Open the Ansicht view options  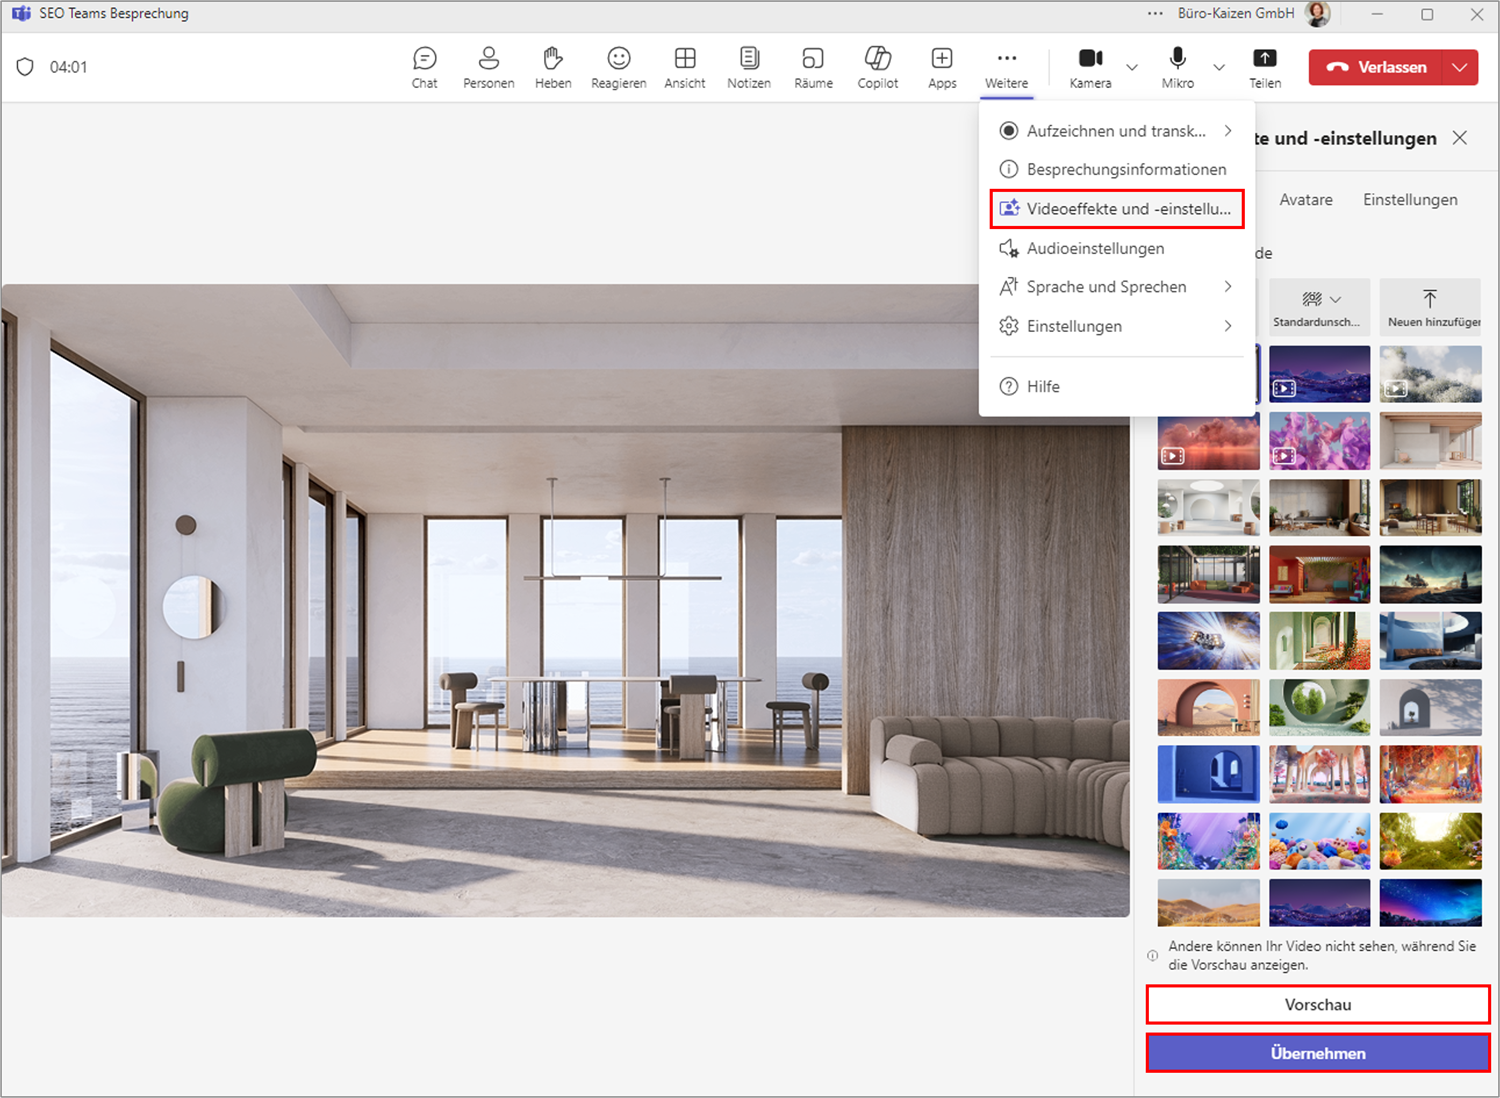coord(685,67)
